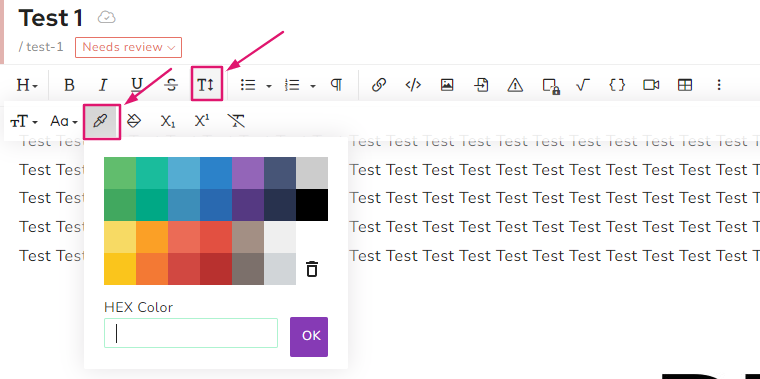Open the font size dropdown
This screenshot has width=760, height=379.
click(24, 121)
